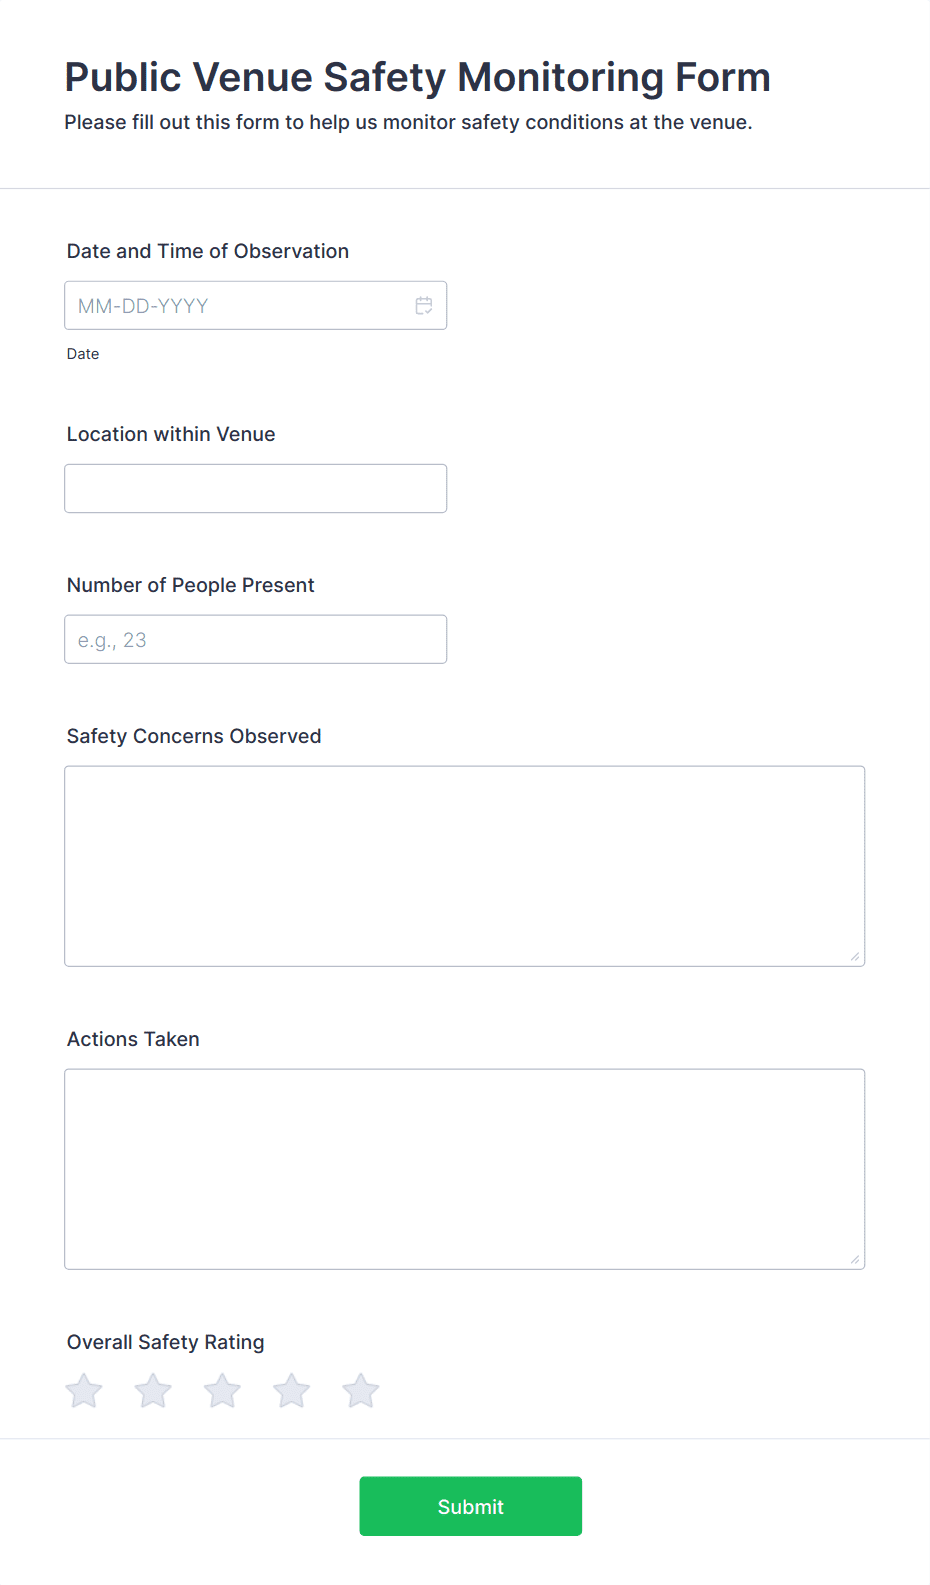The width and height of the screenshot is (930, 1585).
Task: Click the Date and Time of Observation label
Action: 208,252
